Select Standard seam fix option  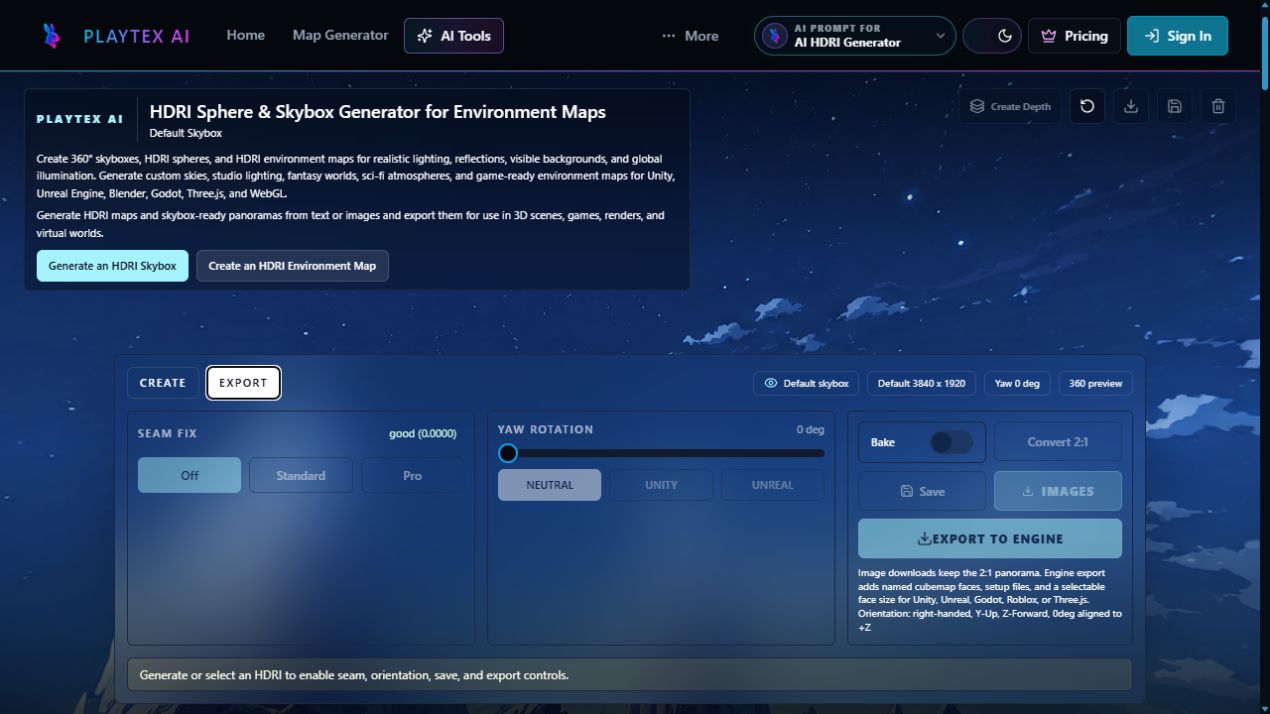coord(301,475)
